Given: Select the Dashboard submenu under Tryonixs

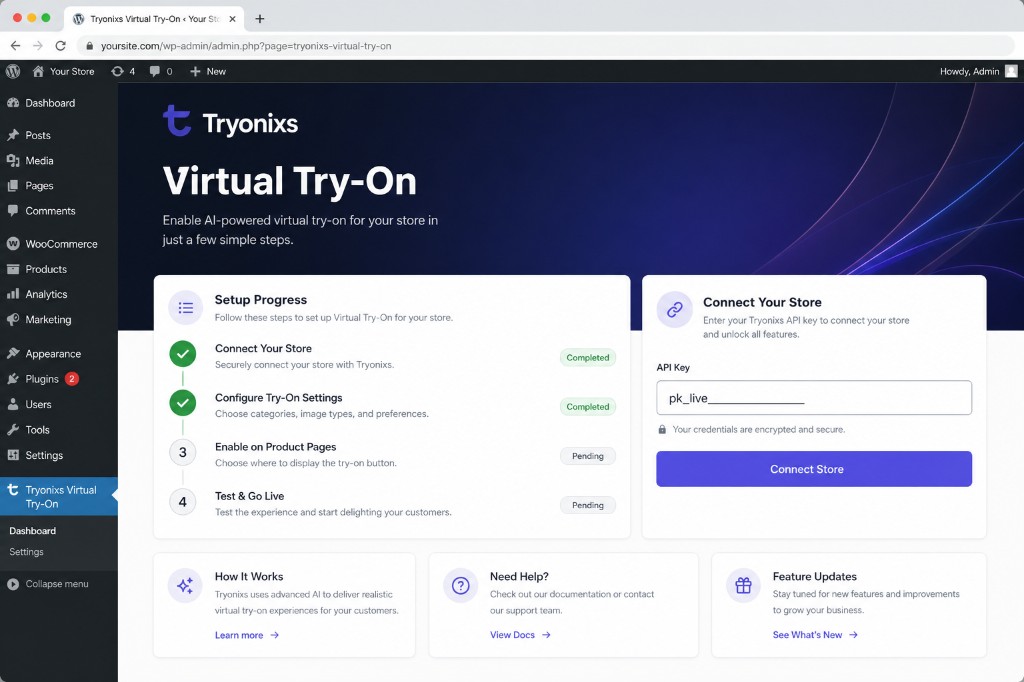Looking at the screenshot, I should point(33,530).
